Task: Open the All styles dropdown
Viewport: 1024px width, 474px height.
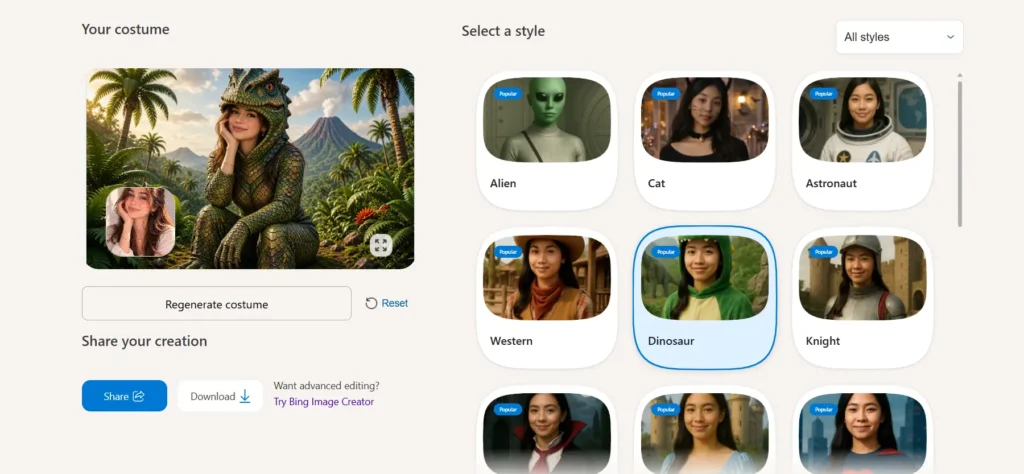Action: (x=899, y=37)
